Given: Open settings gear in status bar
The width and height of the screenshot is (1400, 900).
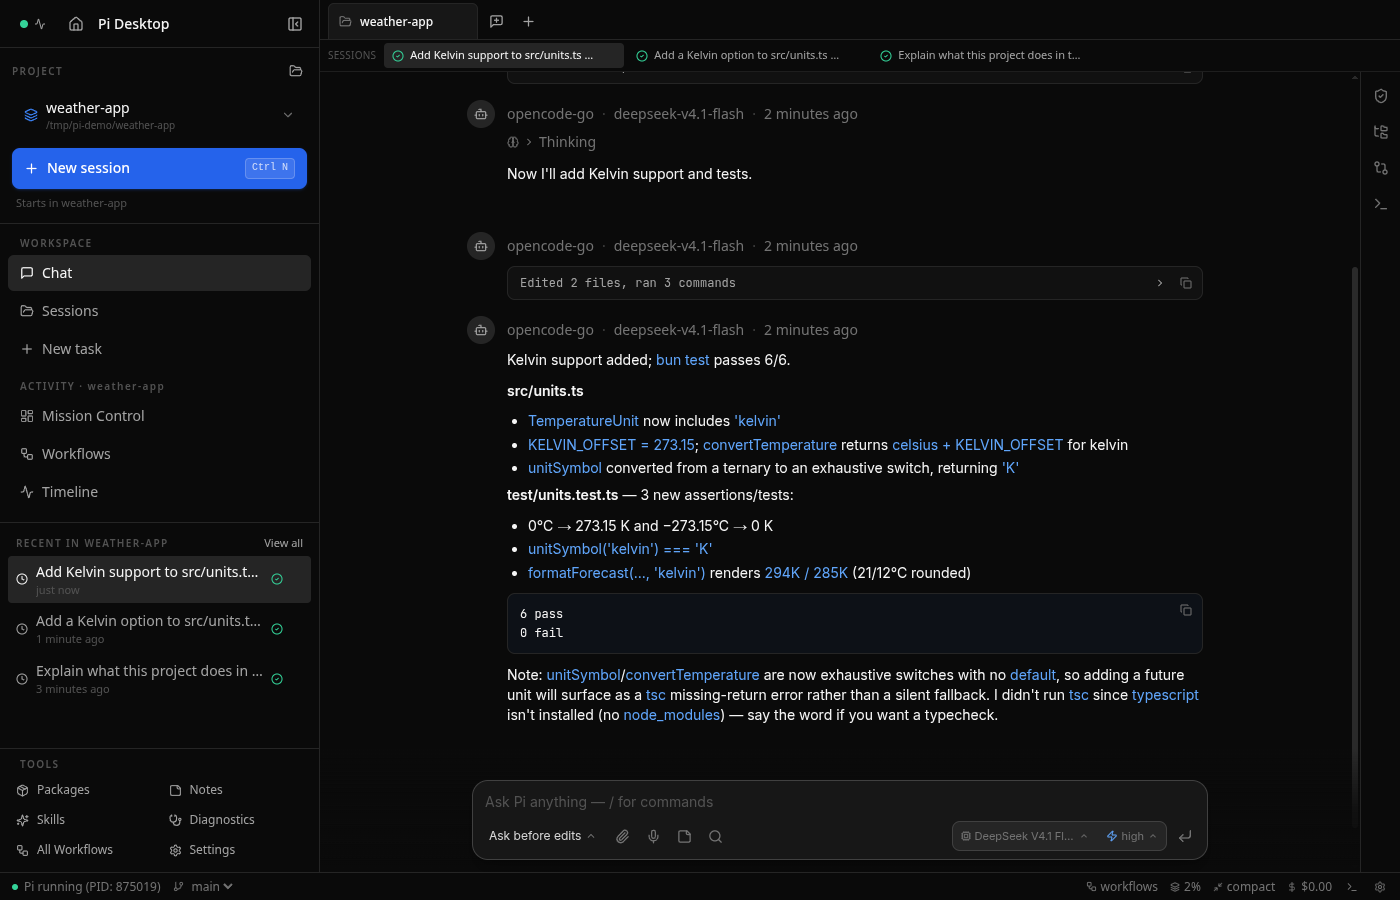Looking at the screenshot, I should tap(1380, 886).
